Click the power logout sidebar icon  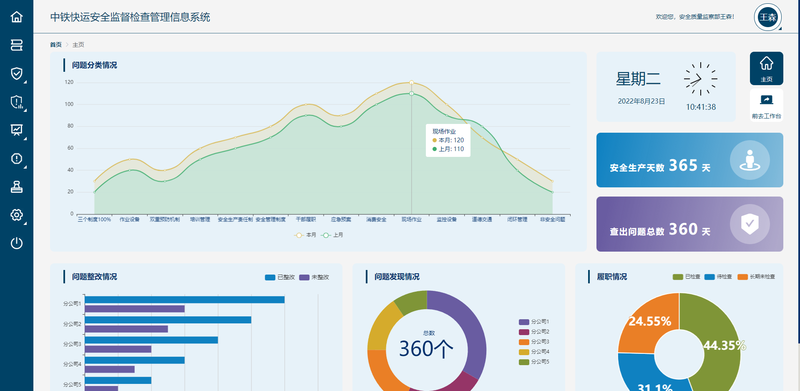coord(16,243)
